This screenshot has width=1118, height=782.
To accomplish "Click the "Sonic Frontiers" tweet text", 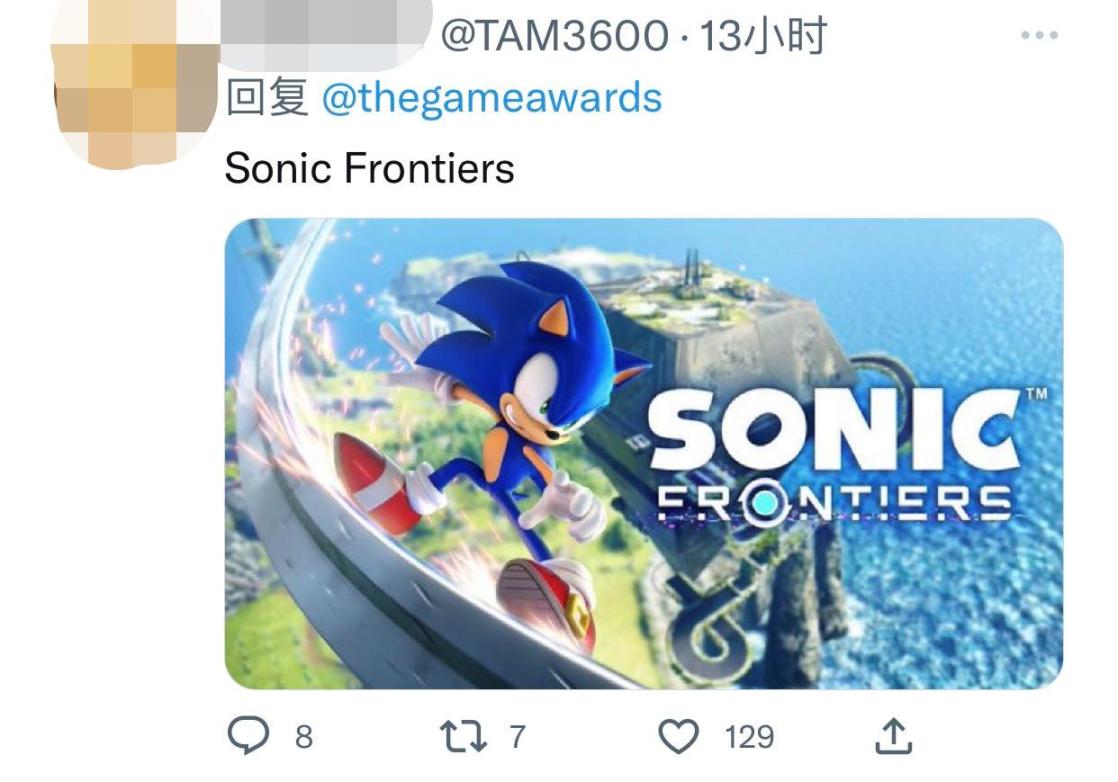I will tap(369, 168).
